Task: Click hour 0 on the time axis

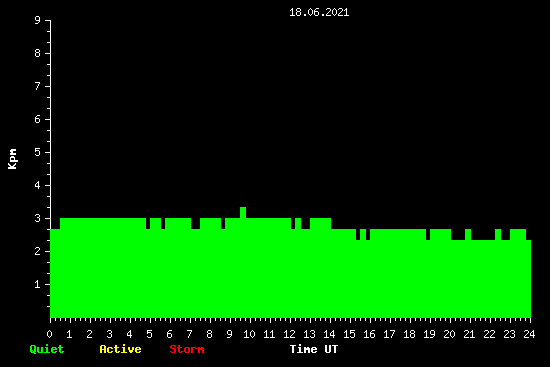Action: [x=49, y=334]
